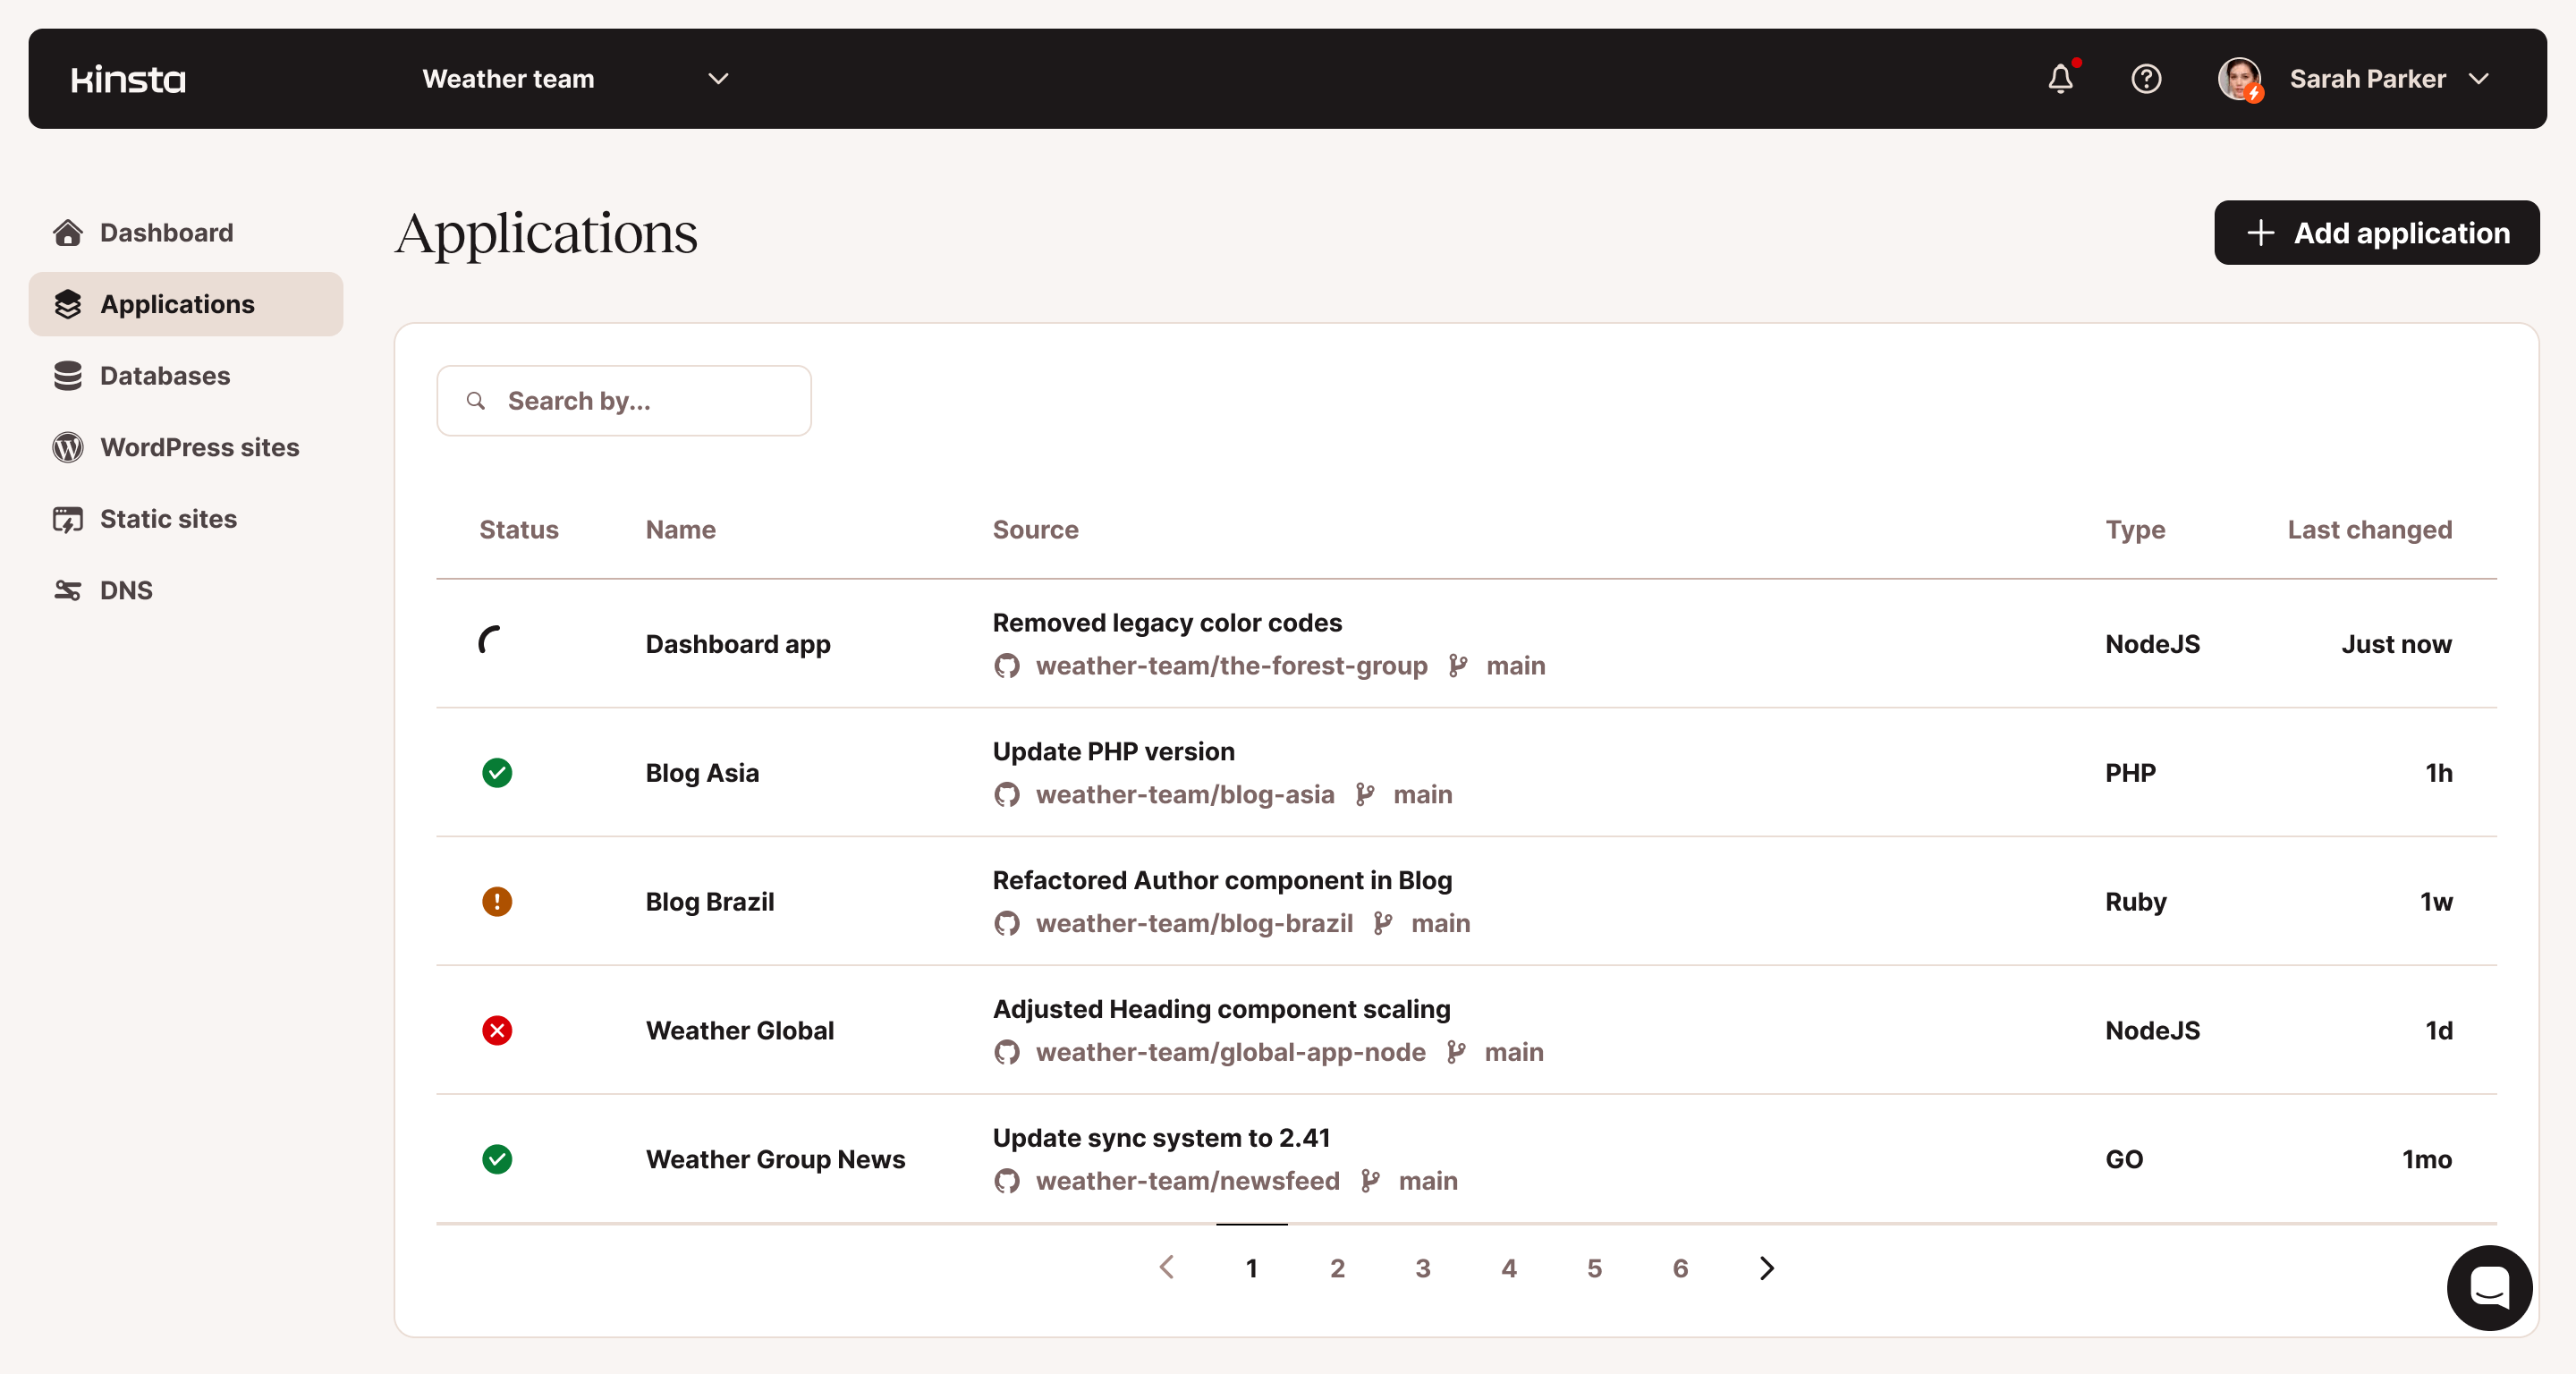2576x1374 pixels.
Task: Click the error status icon for Weather Global
Action: [x=499, y=1030]
